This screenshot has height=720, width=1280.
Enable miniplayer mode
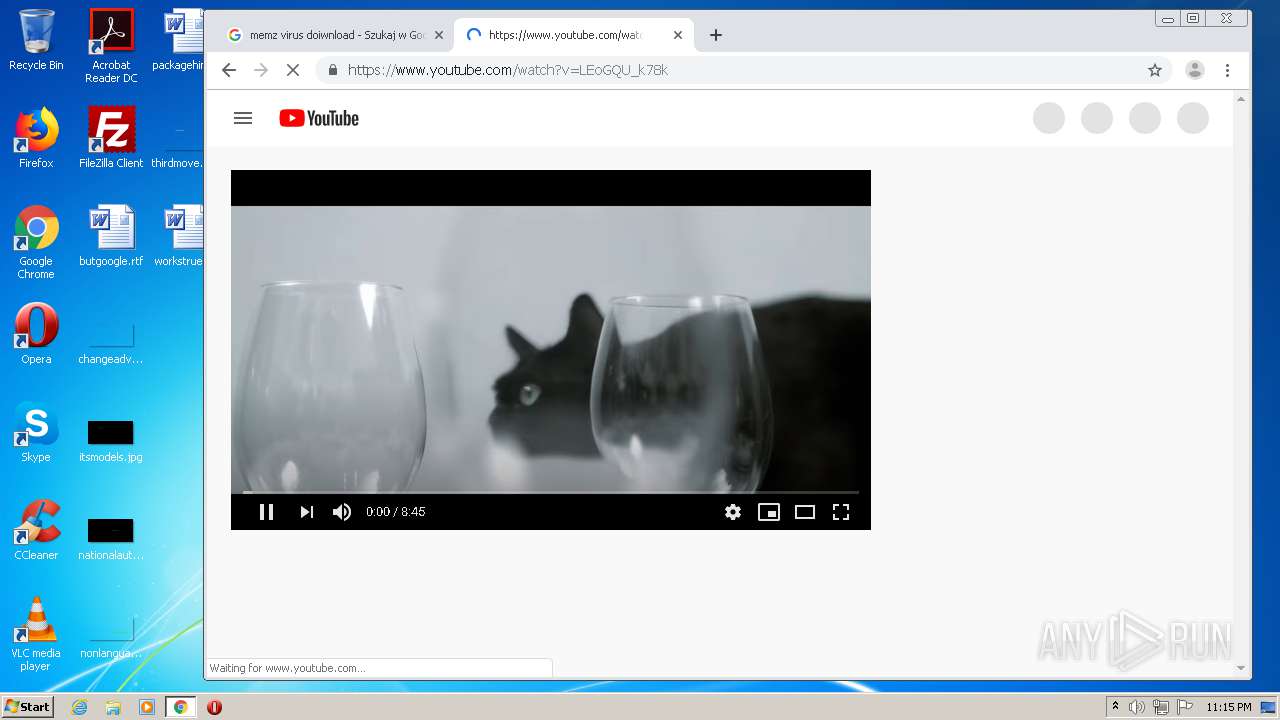769,512
